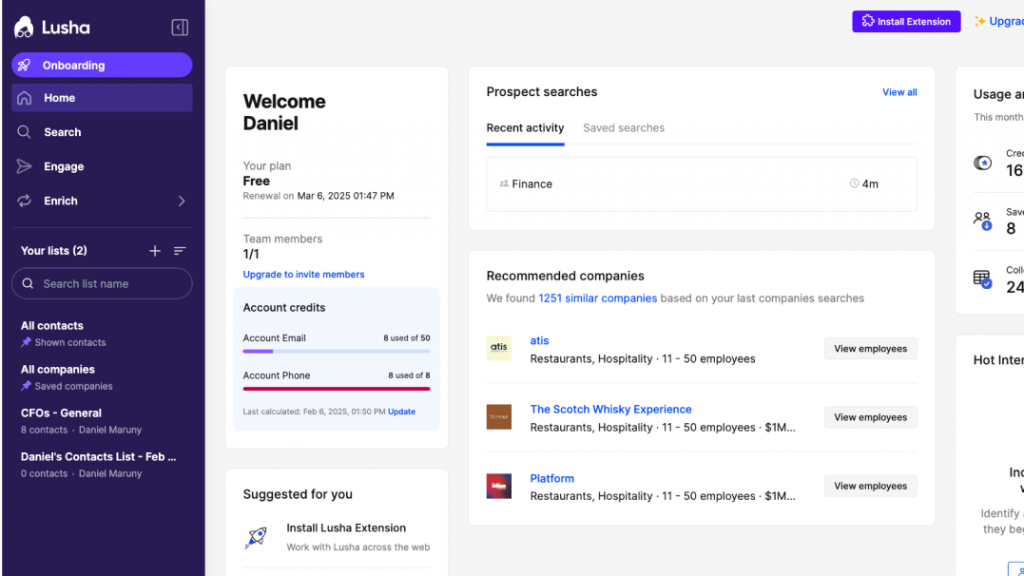Open The Scotch Whisky Experience link
Screen dimensions: 1024x576
tap(611, 409)
